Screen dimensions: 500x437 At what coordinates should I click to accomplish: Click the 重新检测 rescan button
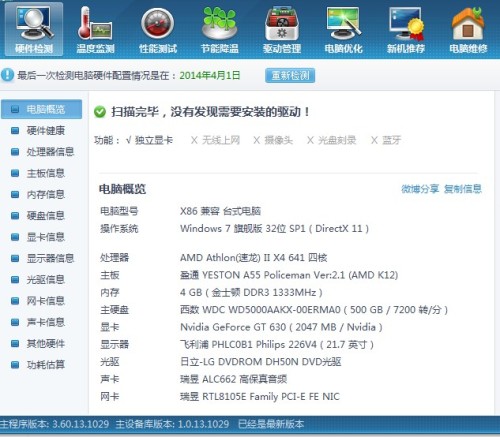pyautogui.click(x=290, y=75)
